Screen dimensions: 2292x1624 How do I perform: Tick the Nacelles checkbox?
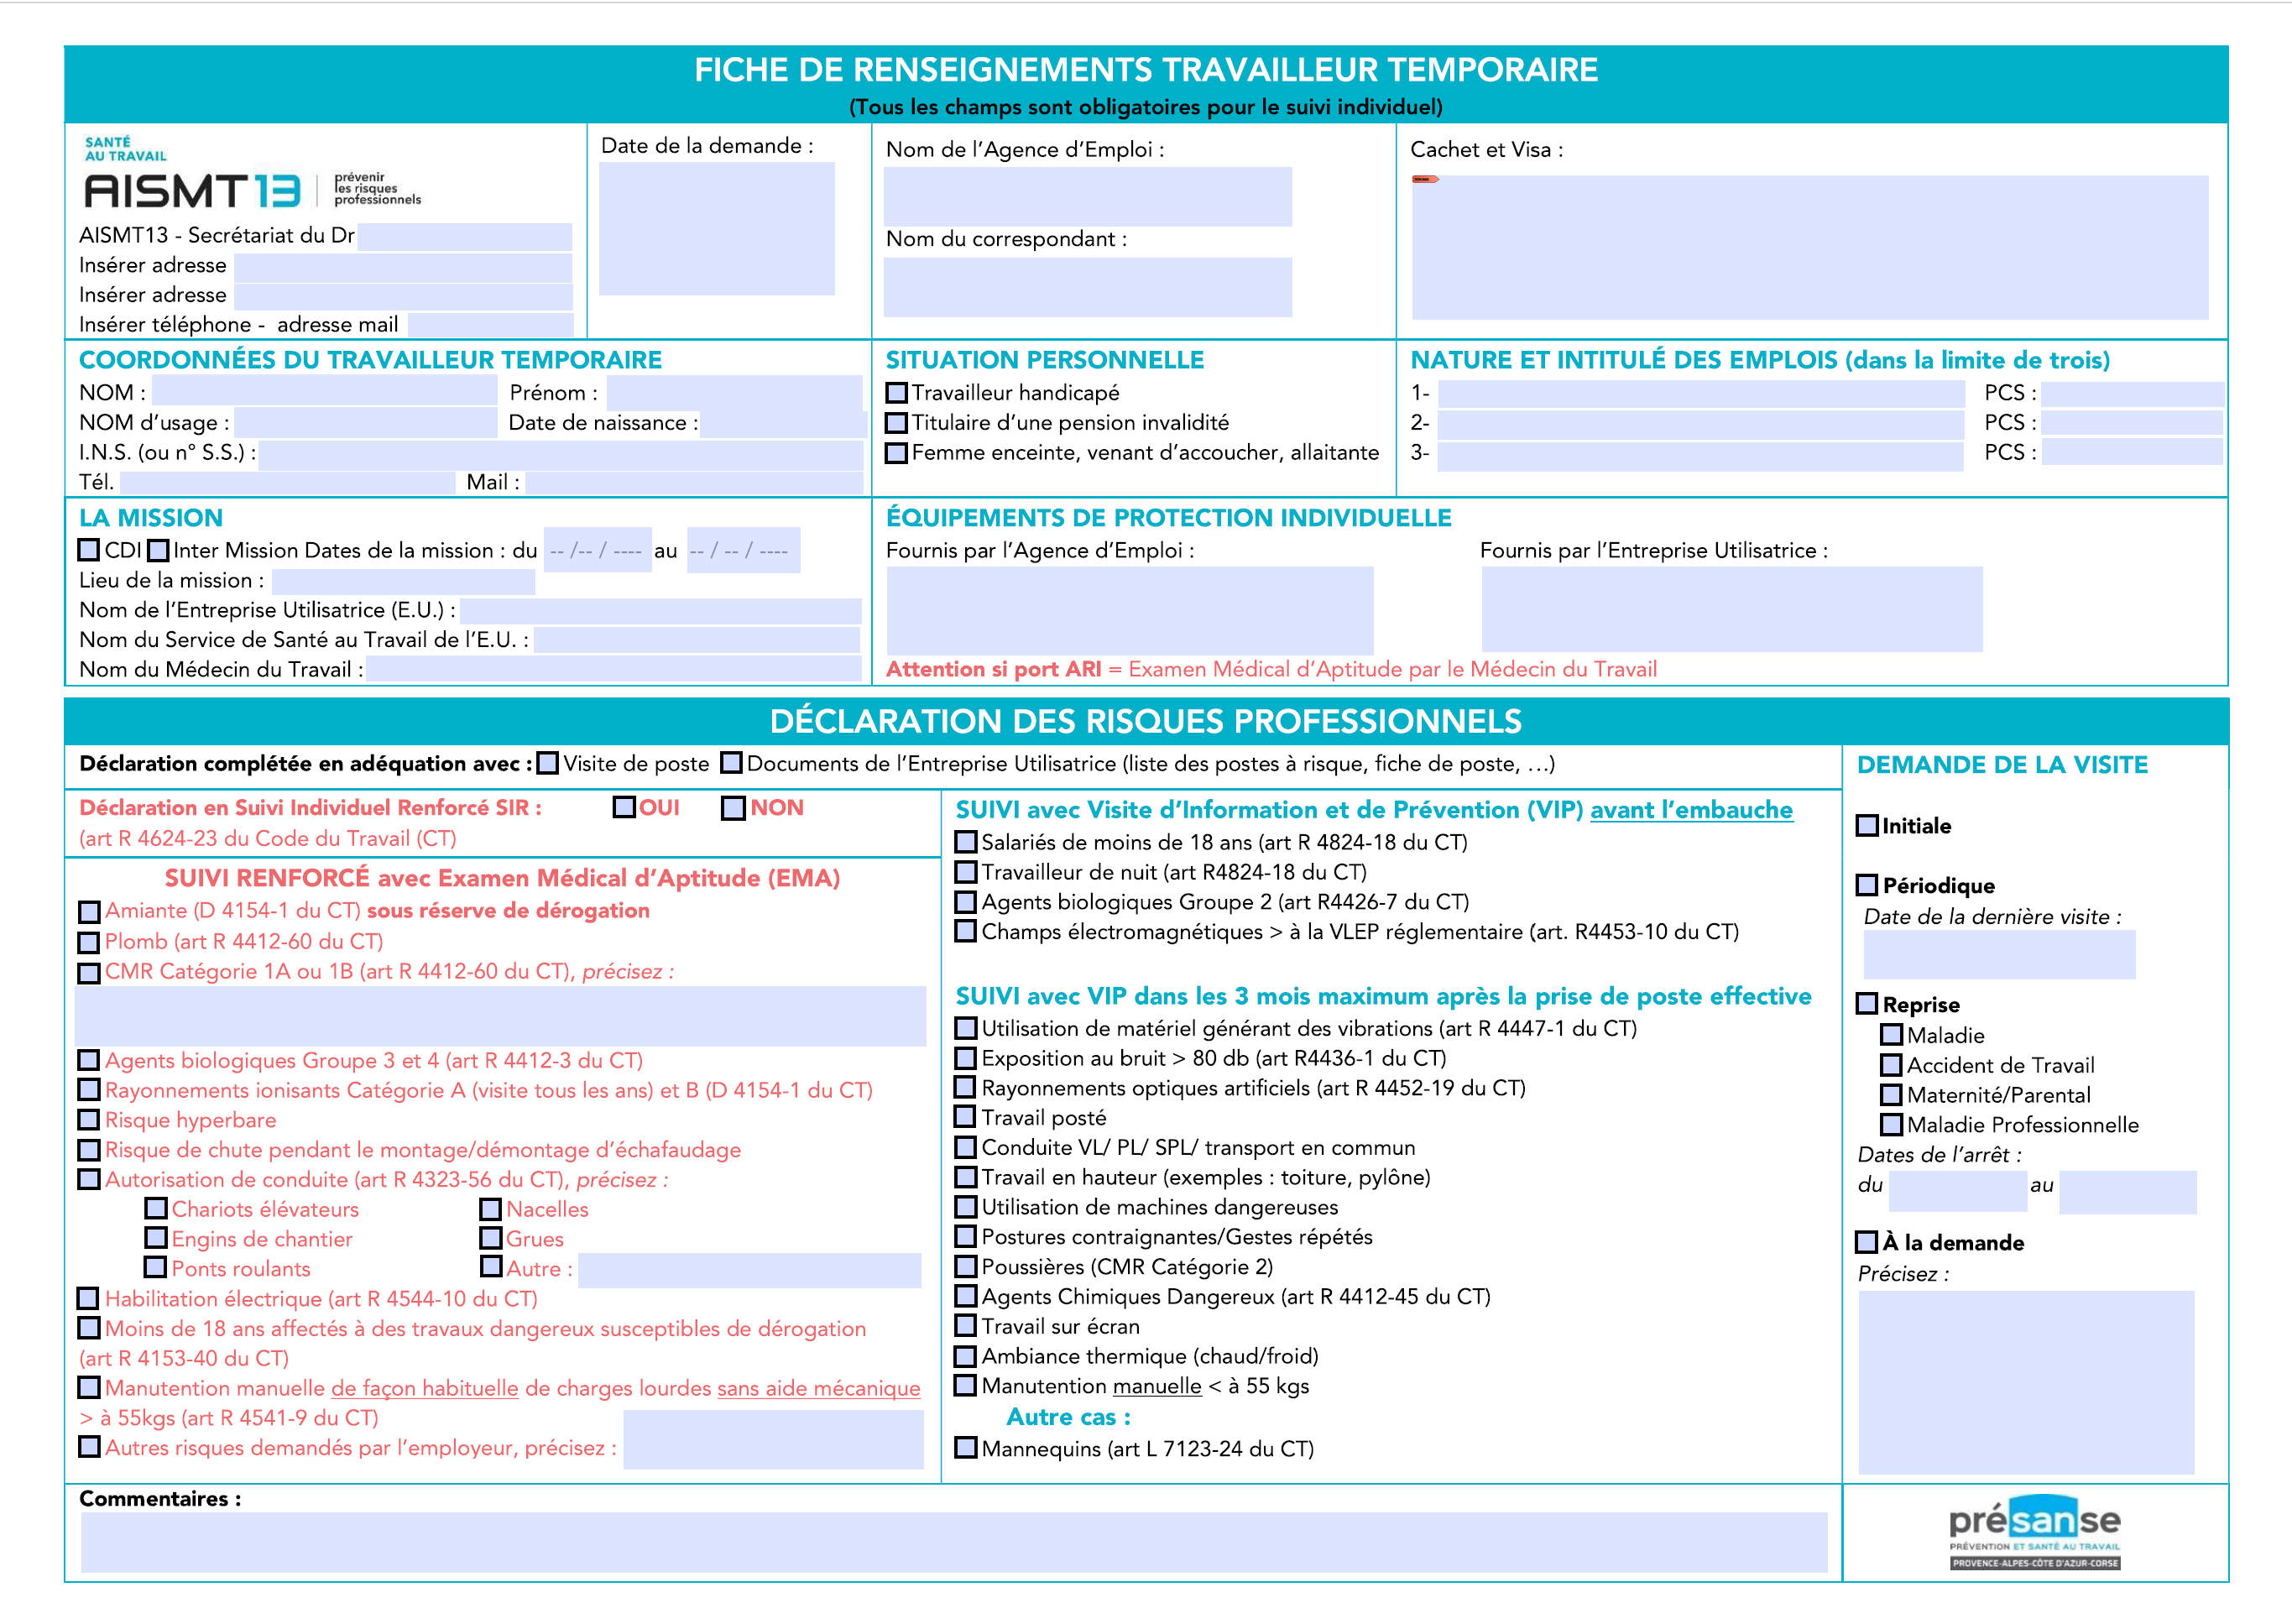point(491,1209)
